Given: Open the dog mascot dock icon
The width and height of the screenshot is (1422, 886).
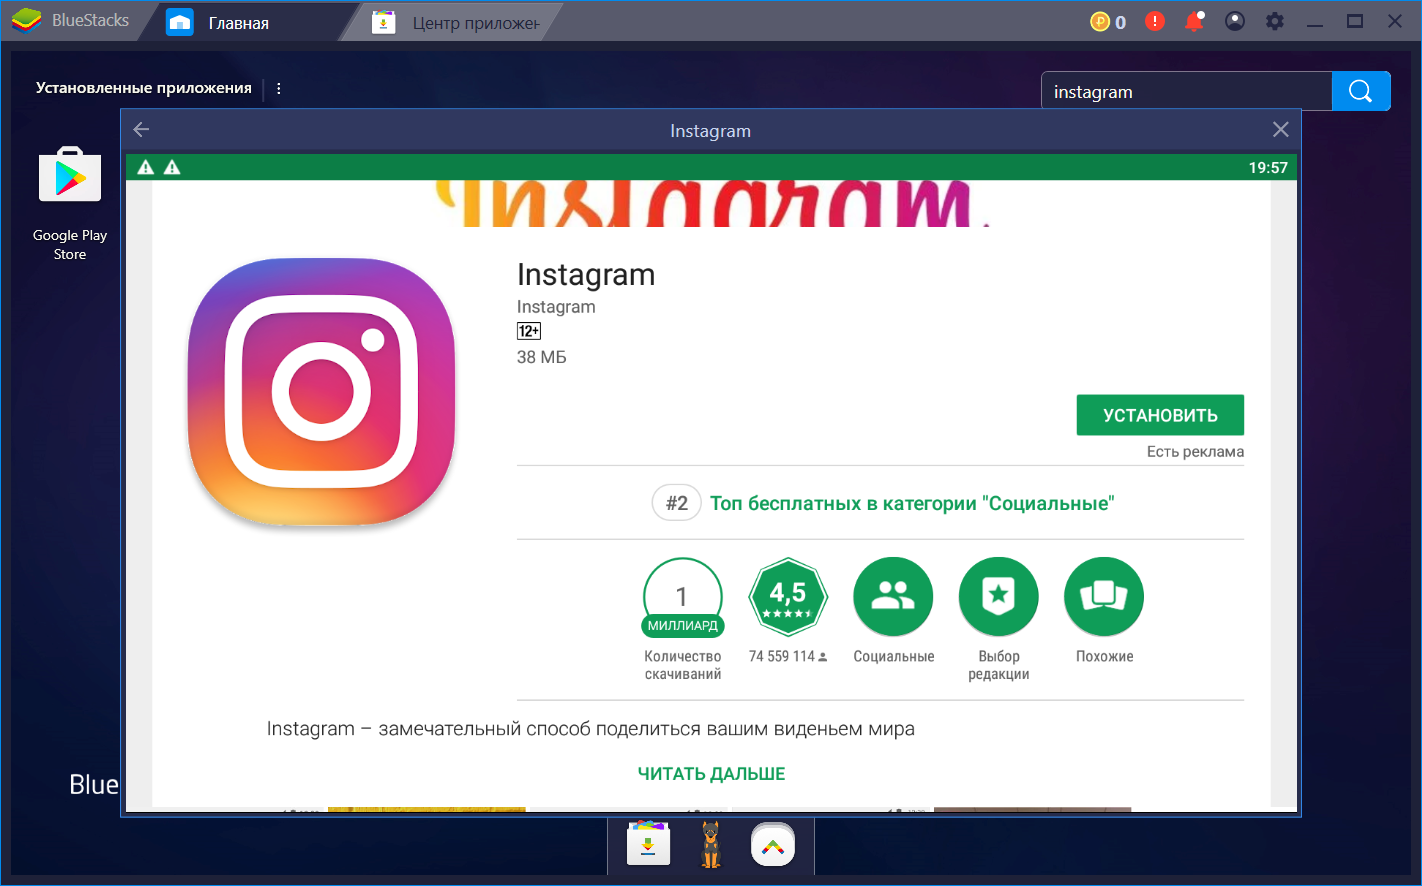Looking at the screenshot, I should click(711, 845).
